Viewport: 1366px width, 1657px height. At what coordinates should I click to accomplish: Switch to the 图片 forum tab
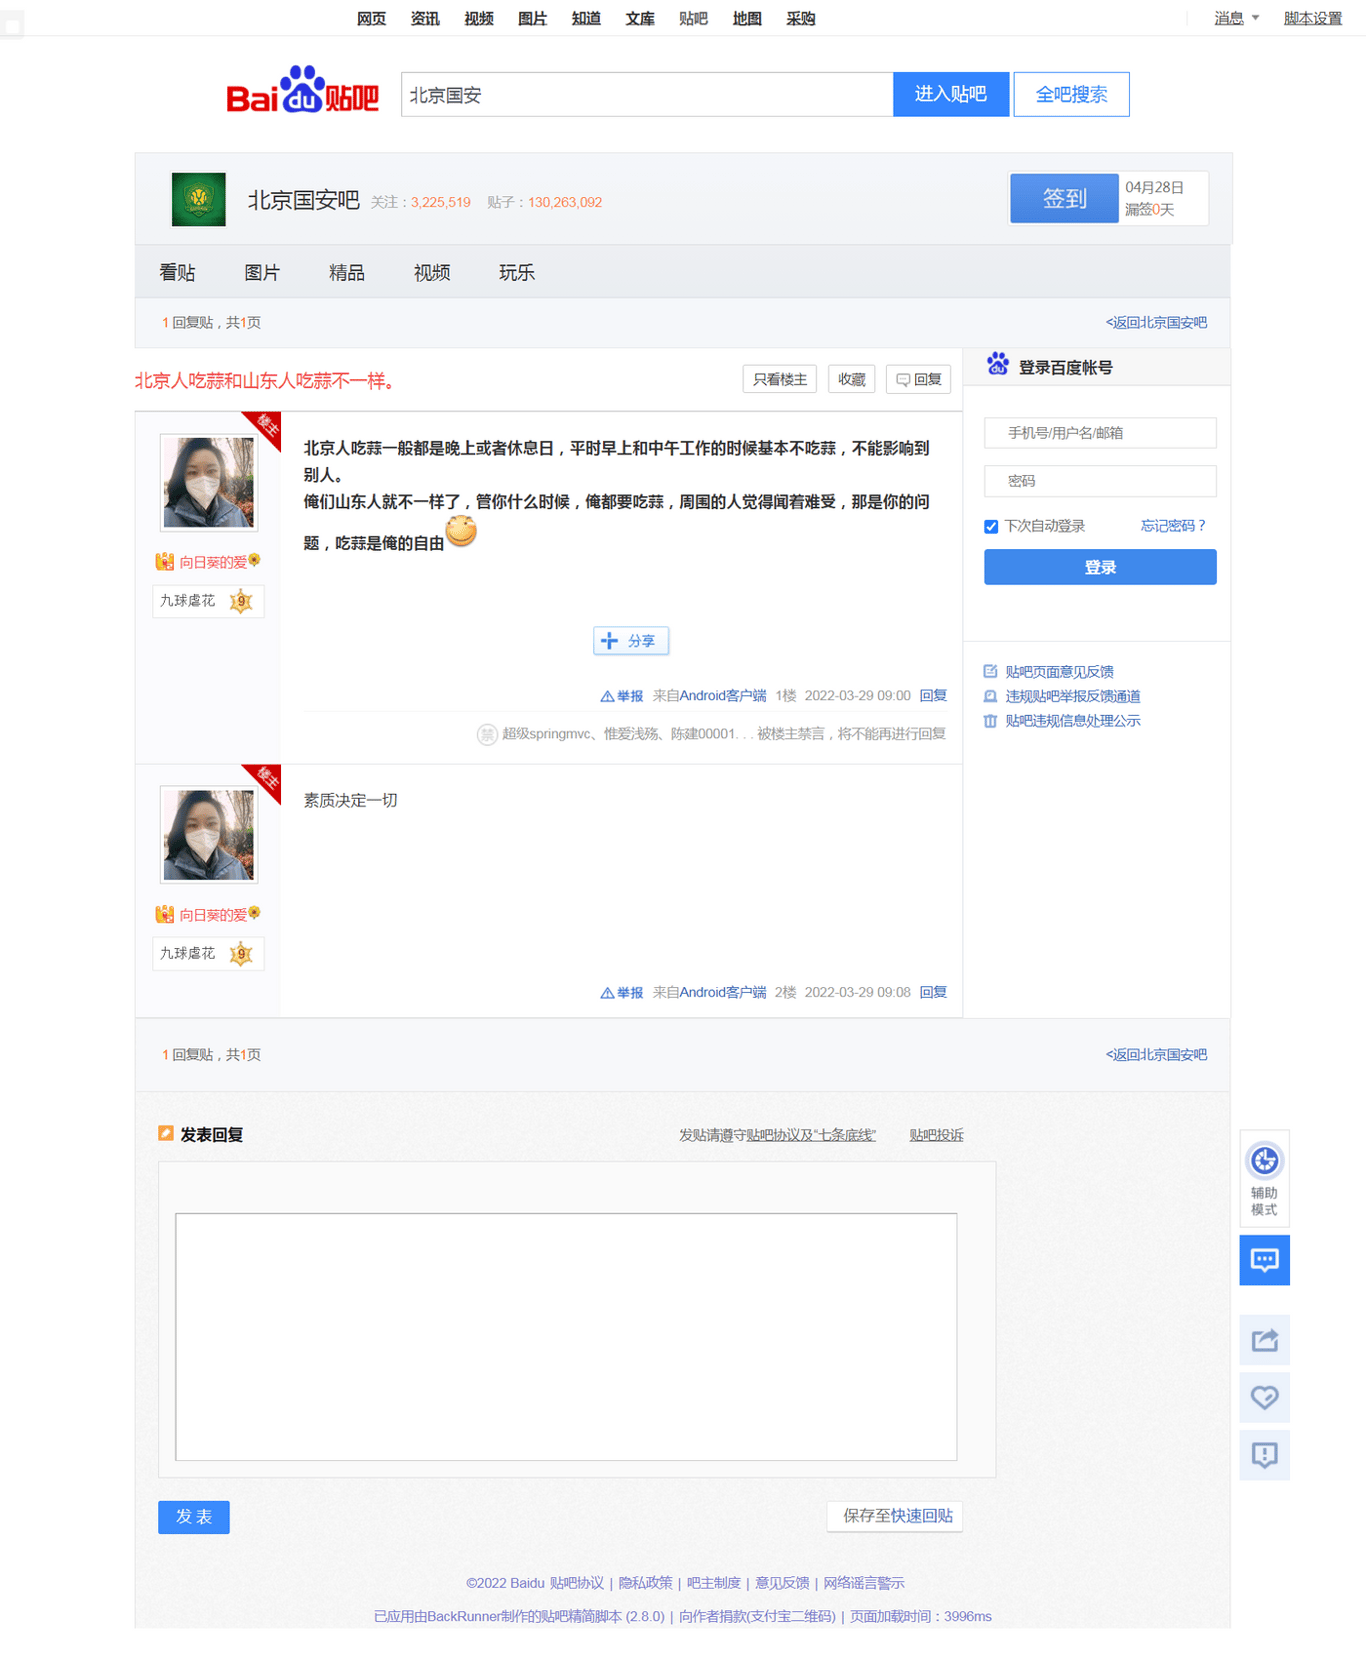pos(262,272)
